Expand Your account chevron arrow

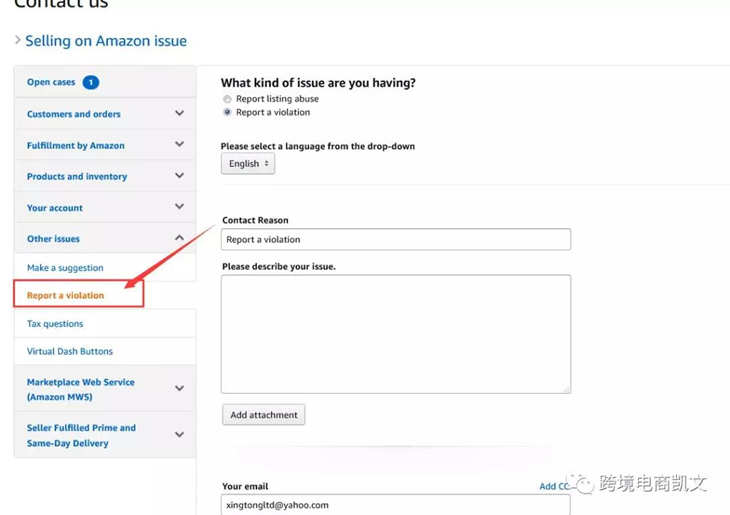click(179, 207)
